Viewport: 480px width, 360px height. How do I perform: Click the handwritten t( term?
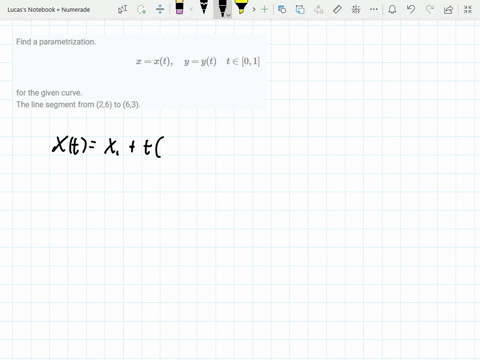pos(153,148)
